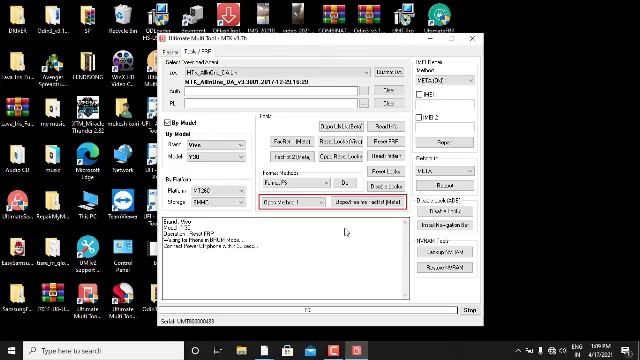Open the Windows Start menu
The image size is (640, 360).
point(11,351)
